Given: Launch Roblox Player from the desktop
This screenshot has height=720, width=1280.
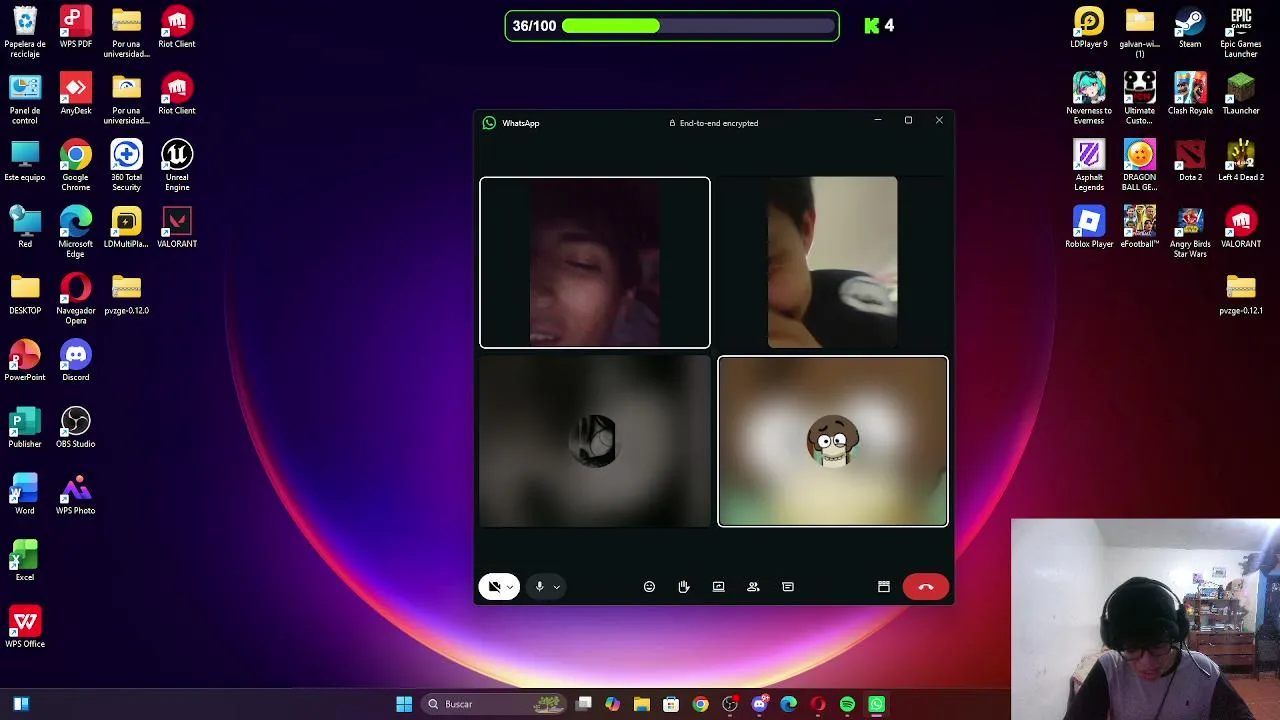Looking at the screenshot, I should pos(1089,227).
